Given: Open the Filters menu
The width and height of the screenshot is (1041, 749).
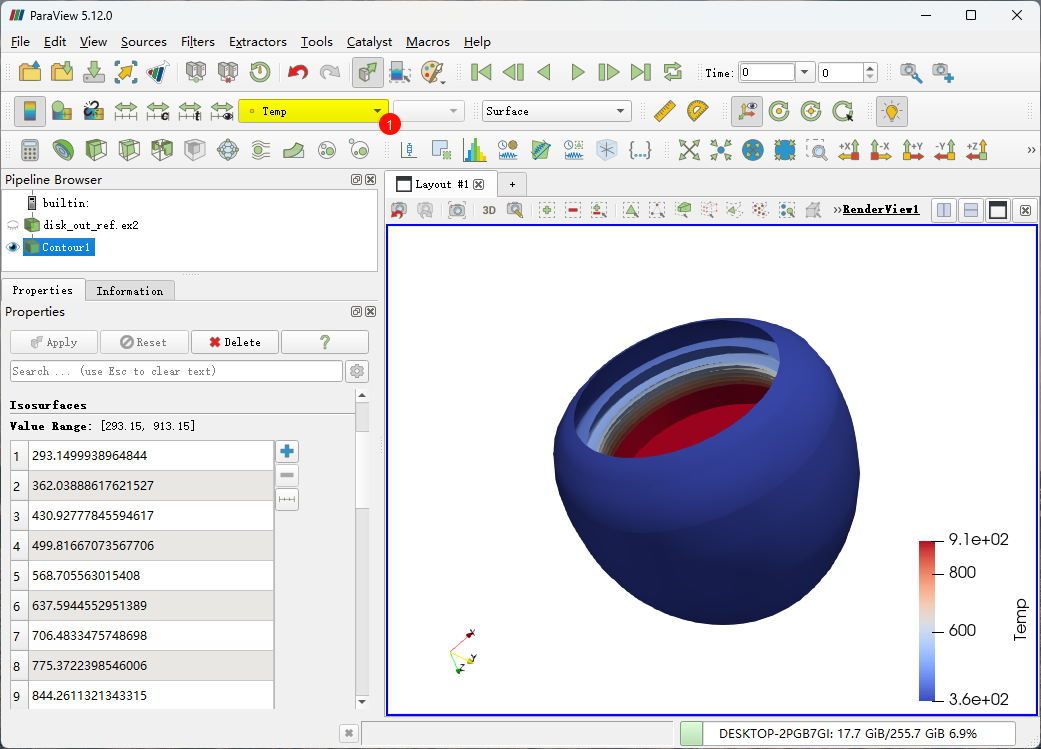Looking at the screenshot, I should click(197, 42).
